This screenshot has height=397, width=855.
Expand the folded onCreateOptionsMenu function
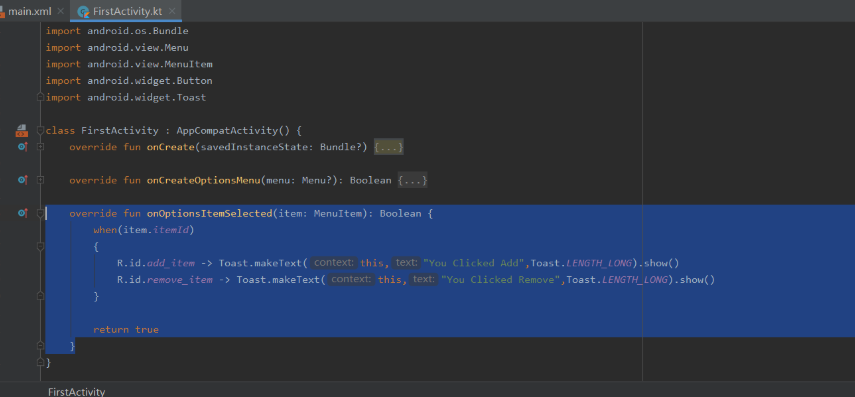(x=40, y=180)
